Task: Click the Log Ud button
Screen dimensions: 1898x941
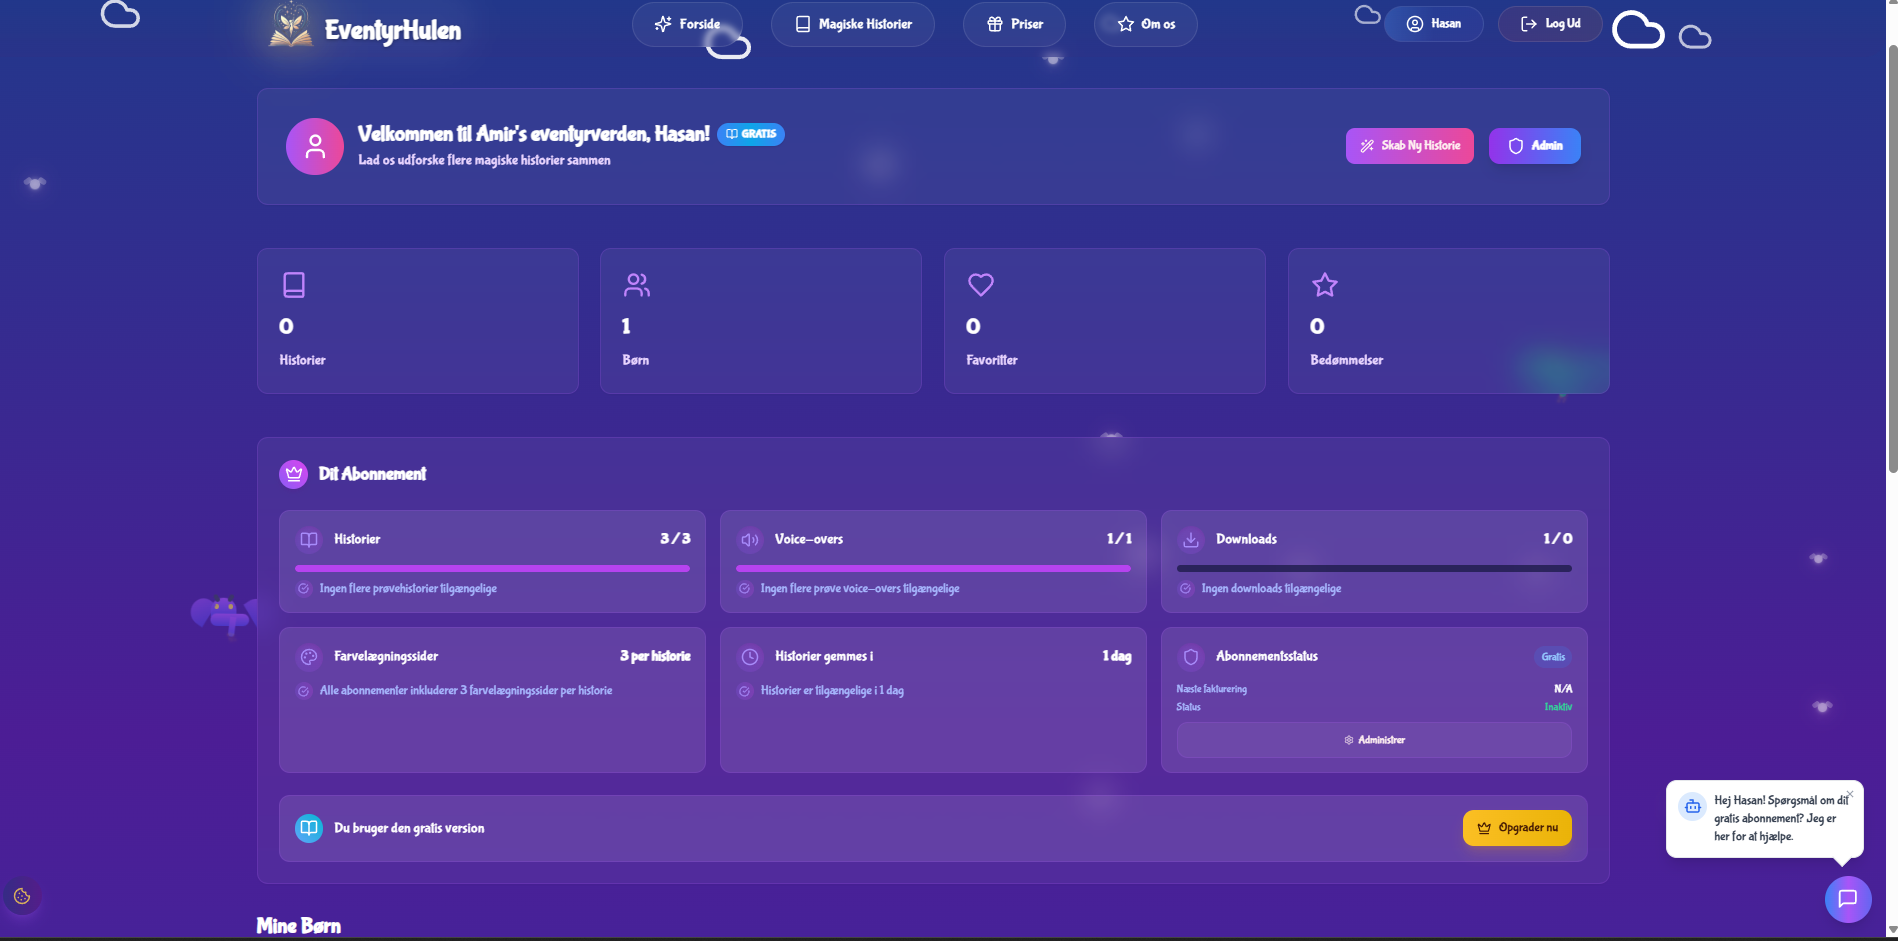Action: 1549,24
